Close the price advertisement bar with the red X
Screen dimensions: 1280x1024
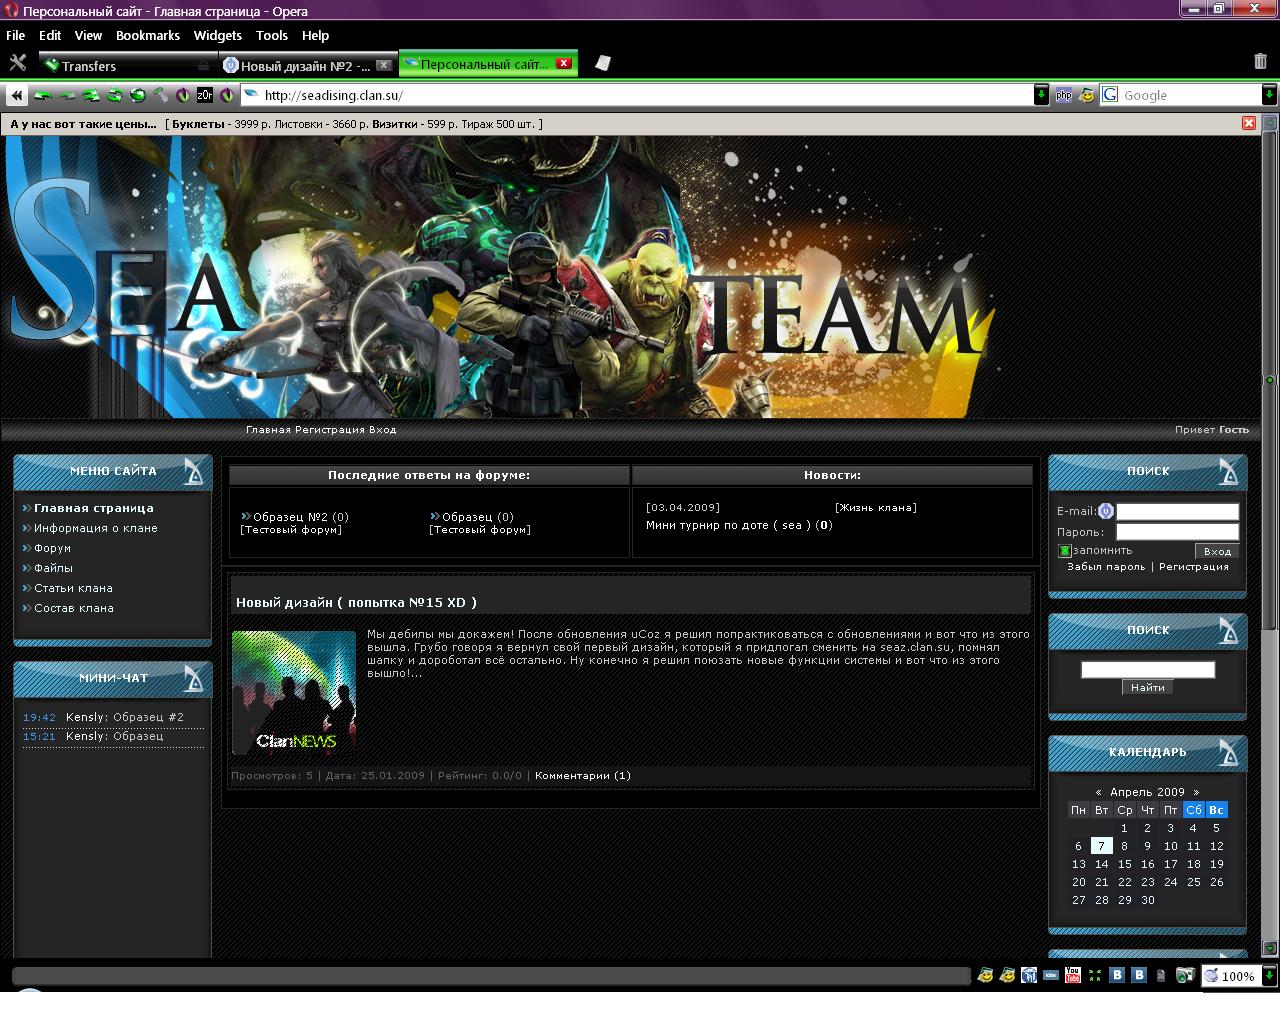pyautogui.click(x=1249, y=123)
